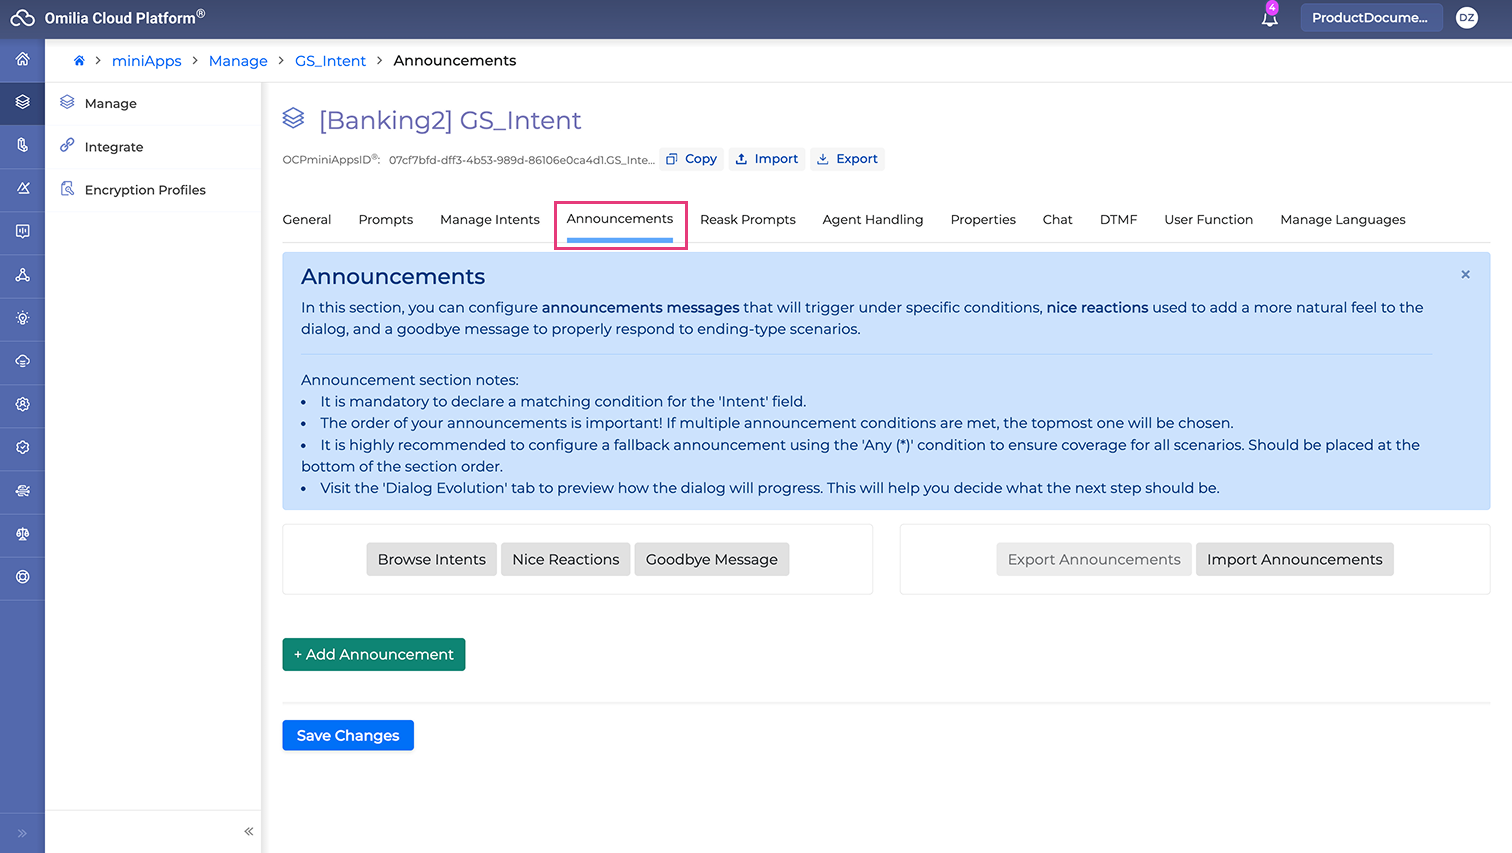1512x853 pixels.
Task: Open the scales icon in sidebar
Action: [22, 534]
